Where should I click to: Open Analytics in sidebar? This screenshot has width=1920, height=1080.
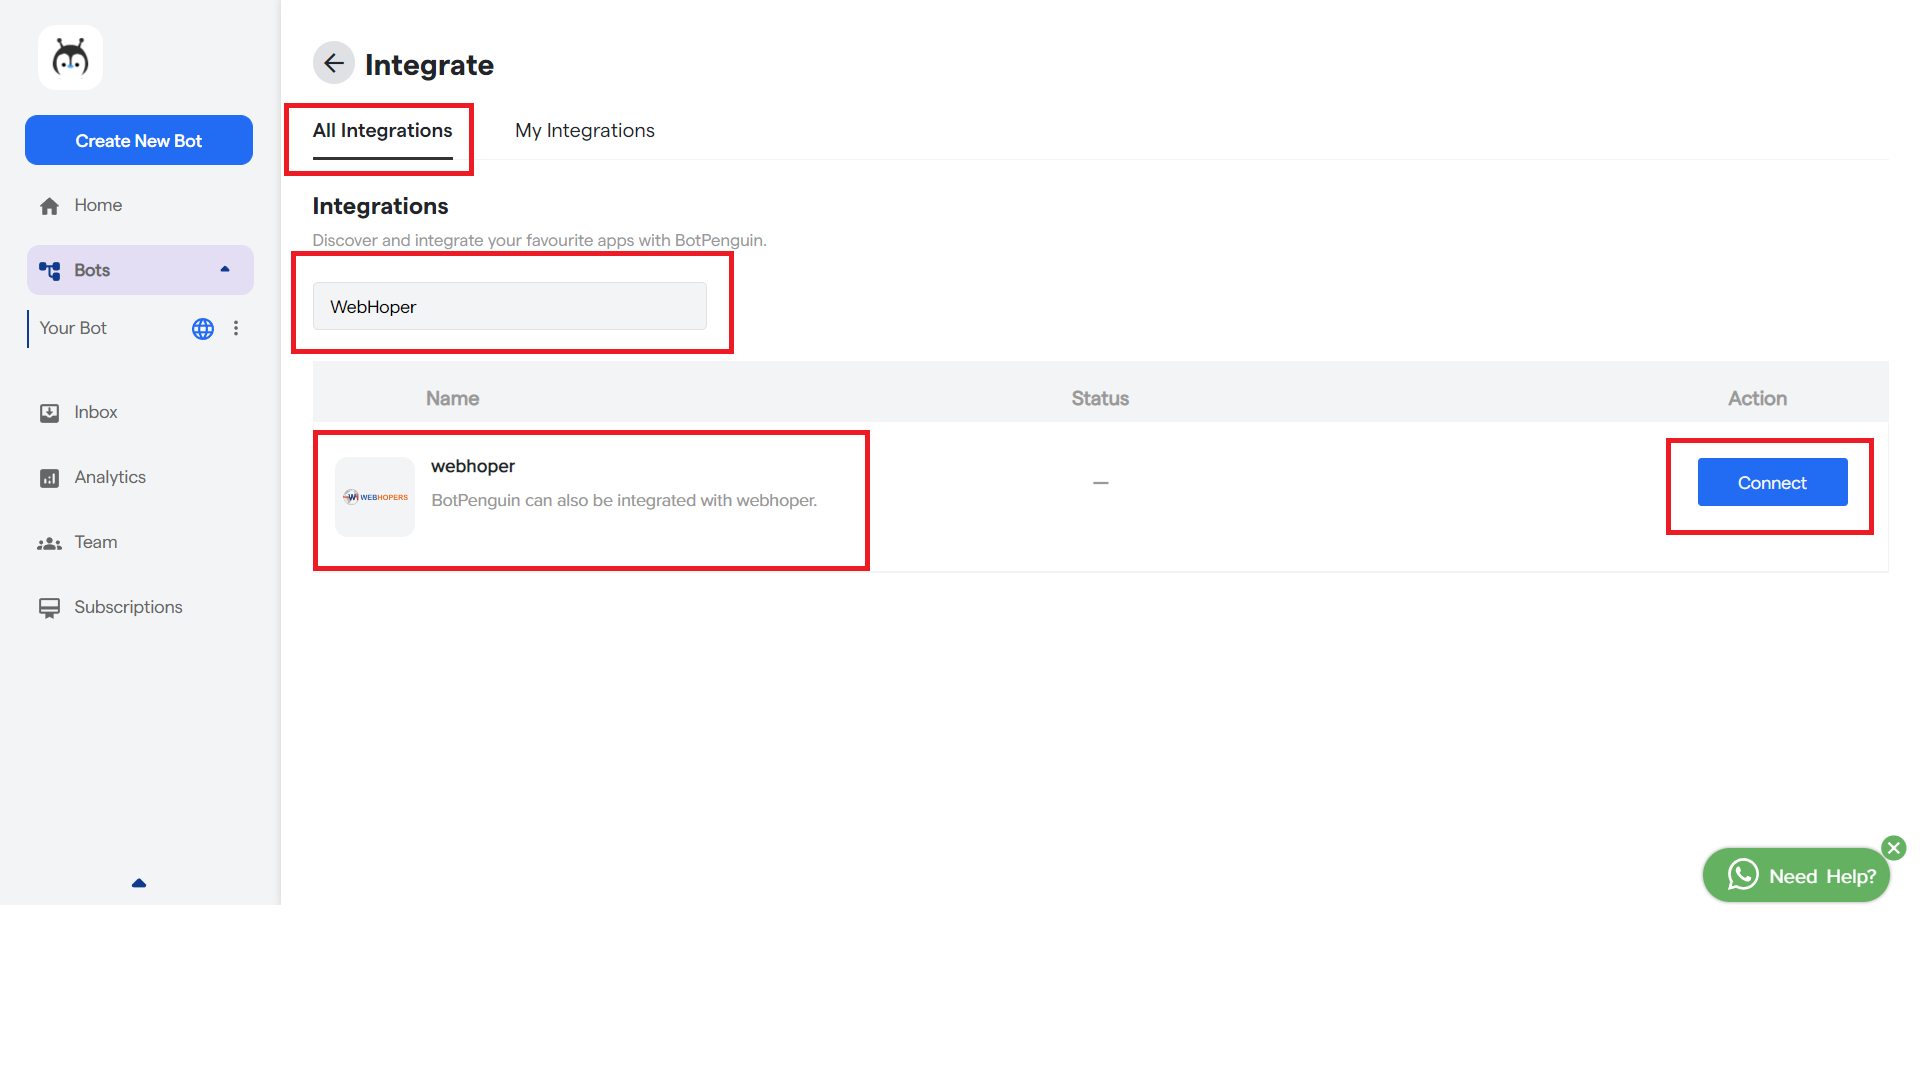pos(109,477)
